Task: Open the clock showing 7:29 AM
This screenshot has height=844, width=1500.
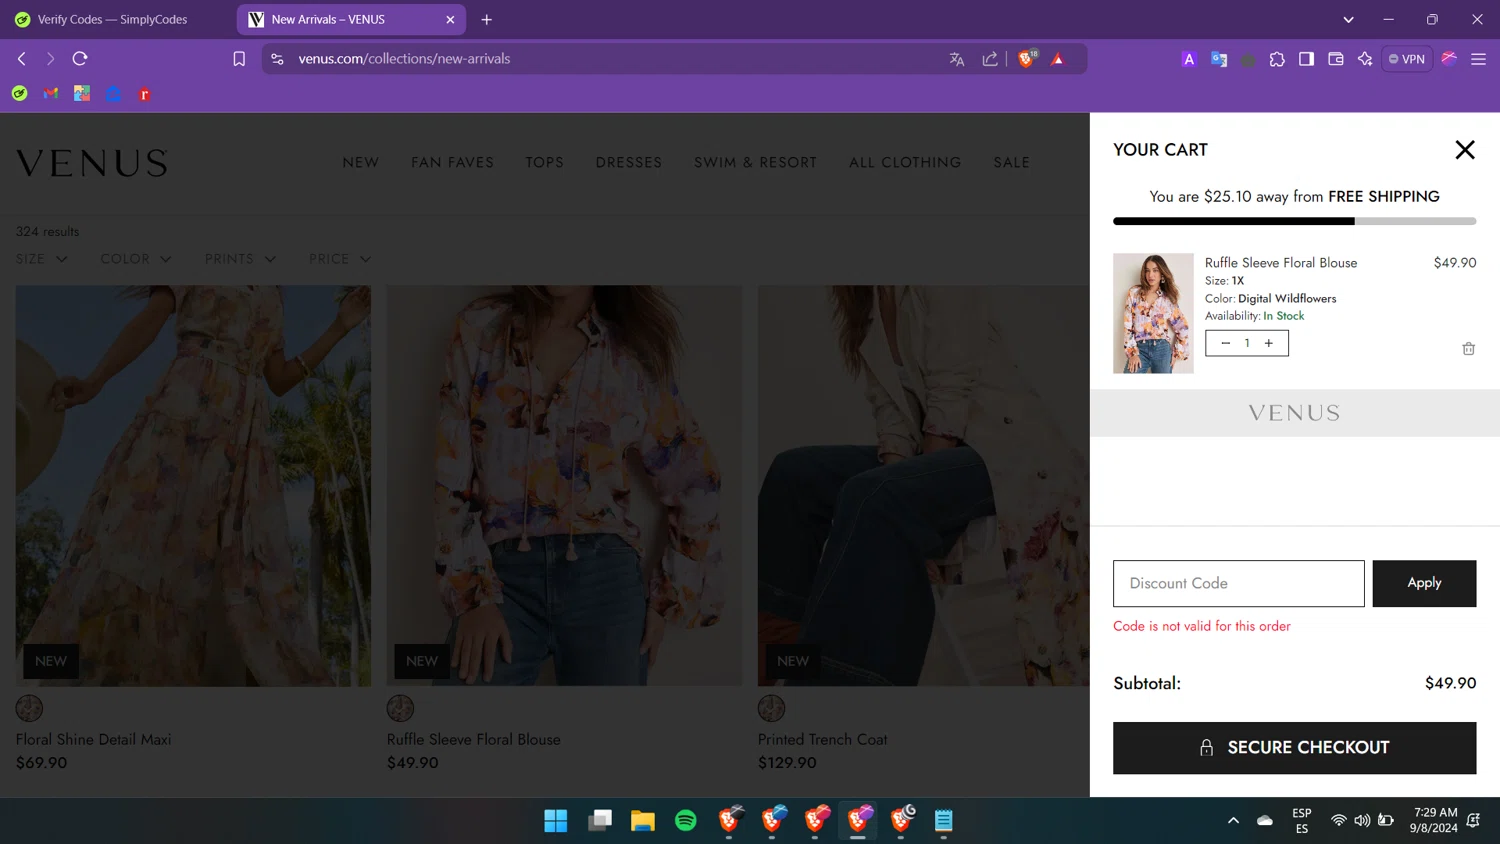Action: (x=1433, y=820)
